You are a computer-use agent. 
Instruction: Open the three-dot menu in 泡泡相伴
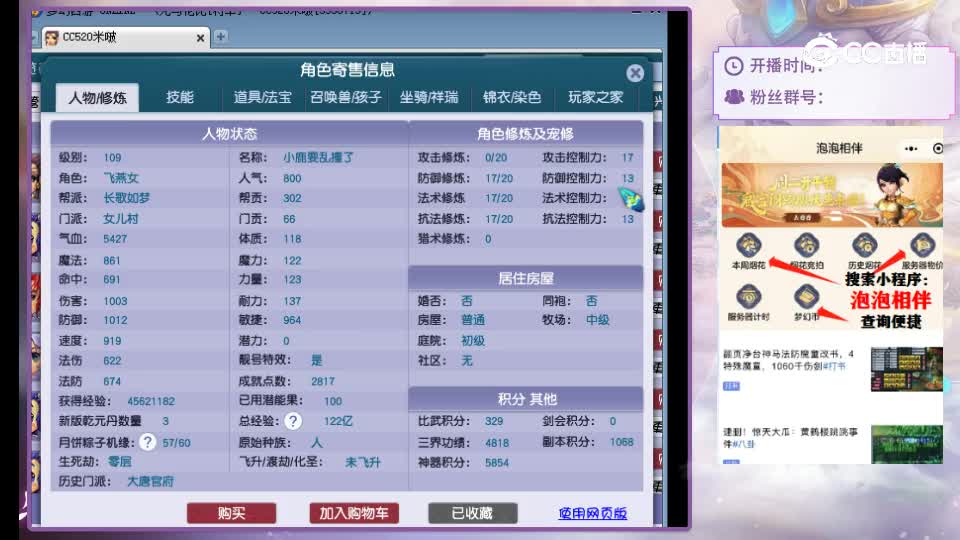[911, 148]
